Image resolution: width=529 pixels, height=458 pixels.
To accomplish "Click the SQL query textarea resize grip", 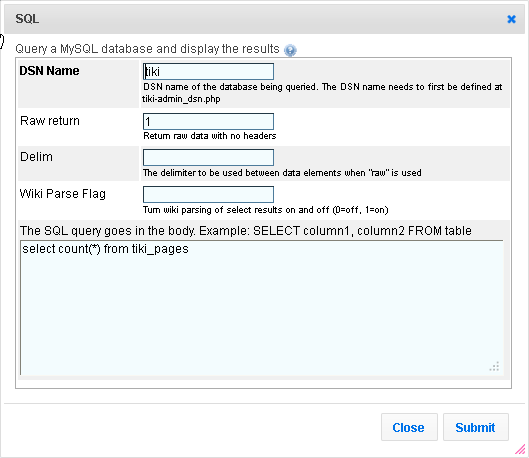I will (x=494, y=367).
